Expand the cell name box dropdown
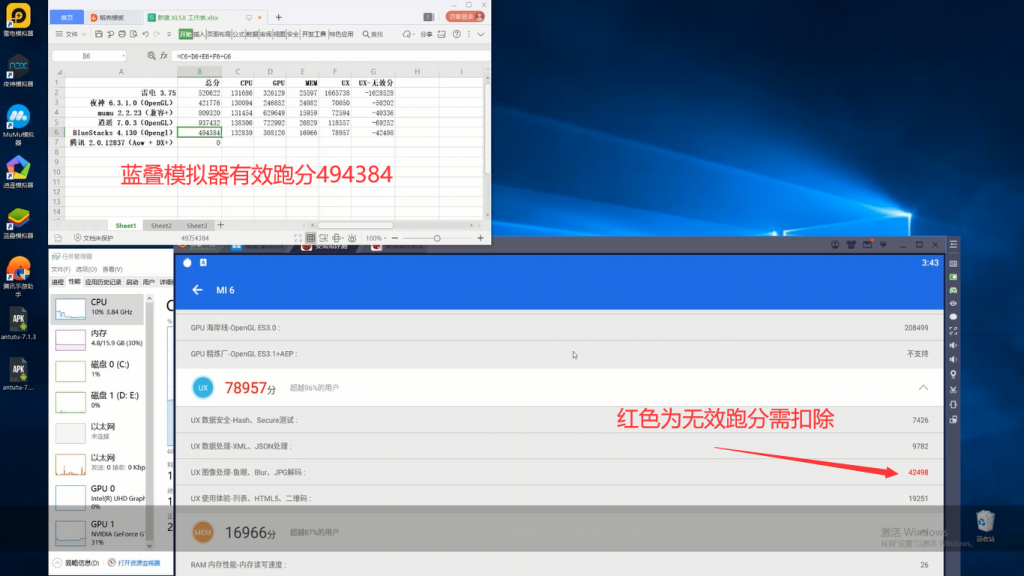Screen dimensions: 1024x576 click(123, 56)
